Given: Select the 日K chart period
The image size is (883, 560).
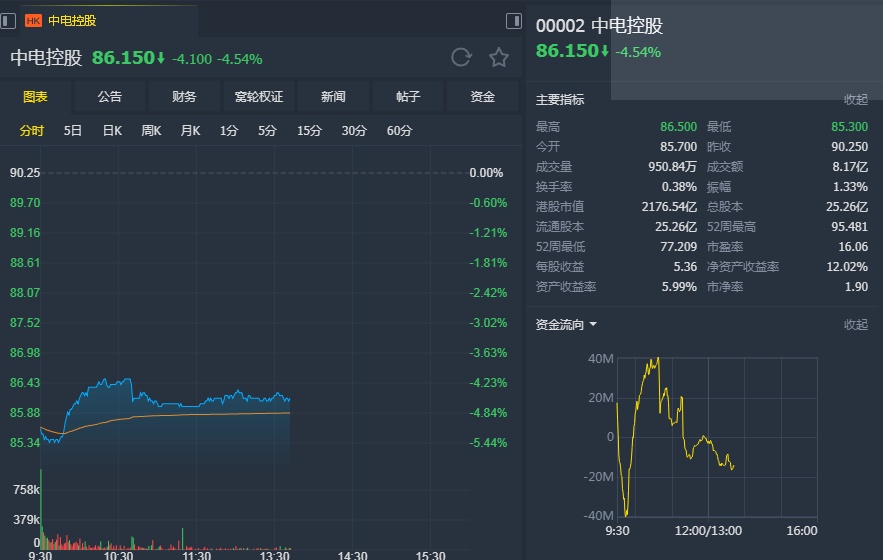Looking at the screenshot, I should (x=112, y=131).
